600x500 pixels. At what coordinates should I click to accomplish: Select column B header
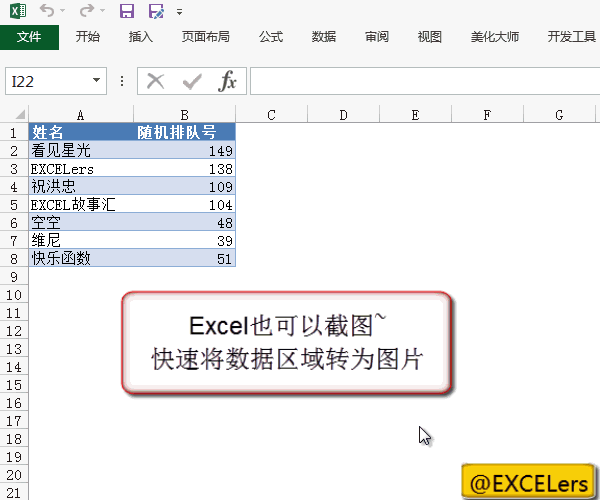185,115
